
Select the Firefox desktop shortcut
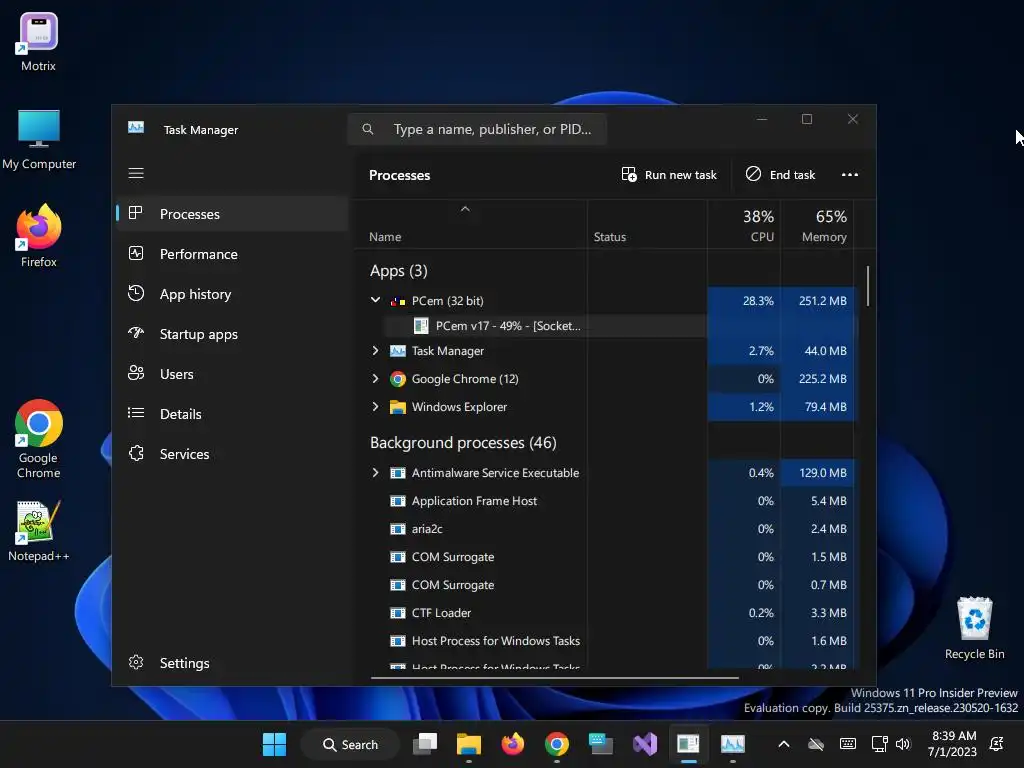pos(39,236)
